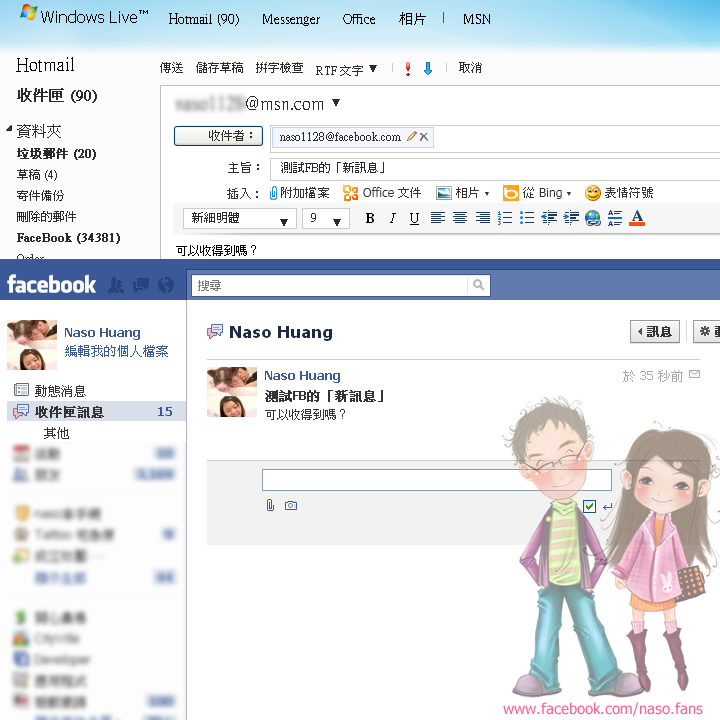Click 收件者 recipient button
The width and height of the screenshot is (720, 720).
click(x=218, y=136)
